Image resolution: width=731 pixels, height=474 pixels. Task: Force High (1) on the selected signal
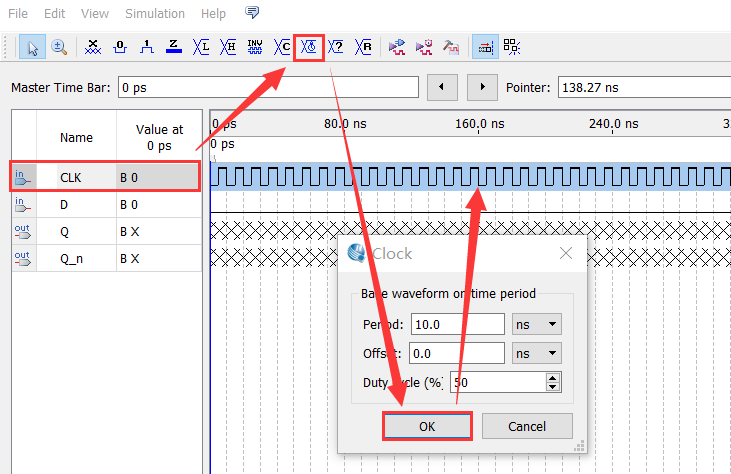click(147, 47)
